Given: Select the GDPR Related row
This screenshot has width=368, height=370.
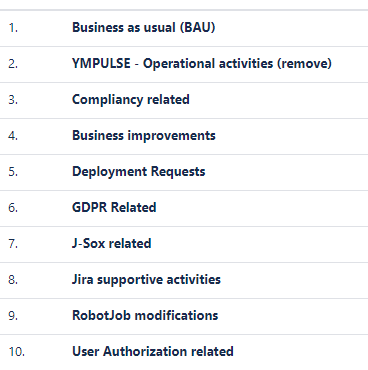Looking at the screenshot, I should [114, 208].
